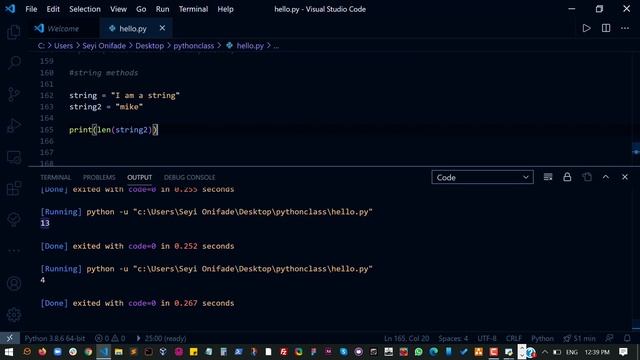Open the Accounts icon in the activity bar

click(x=14, y=283)
